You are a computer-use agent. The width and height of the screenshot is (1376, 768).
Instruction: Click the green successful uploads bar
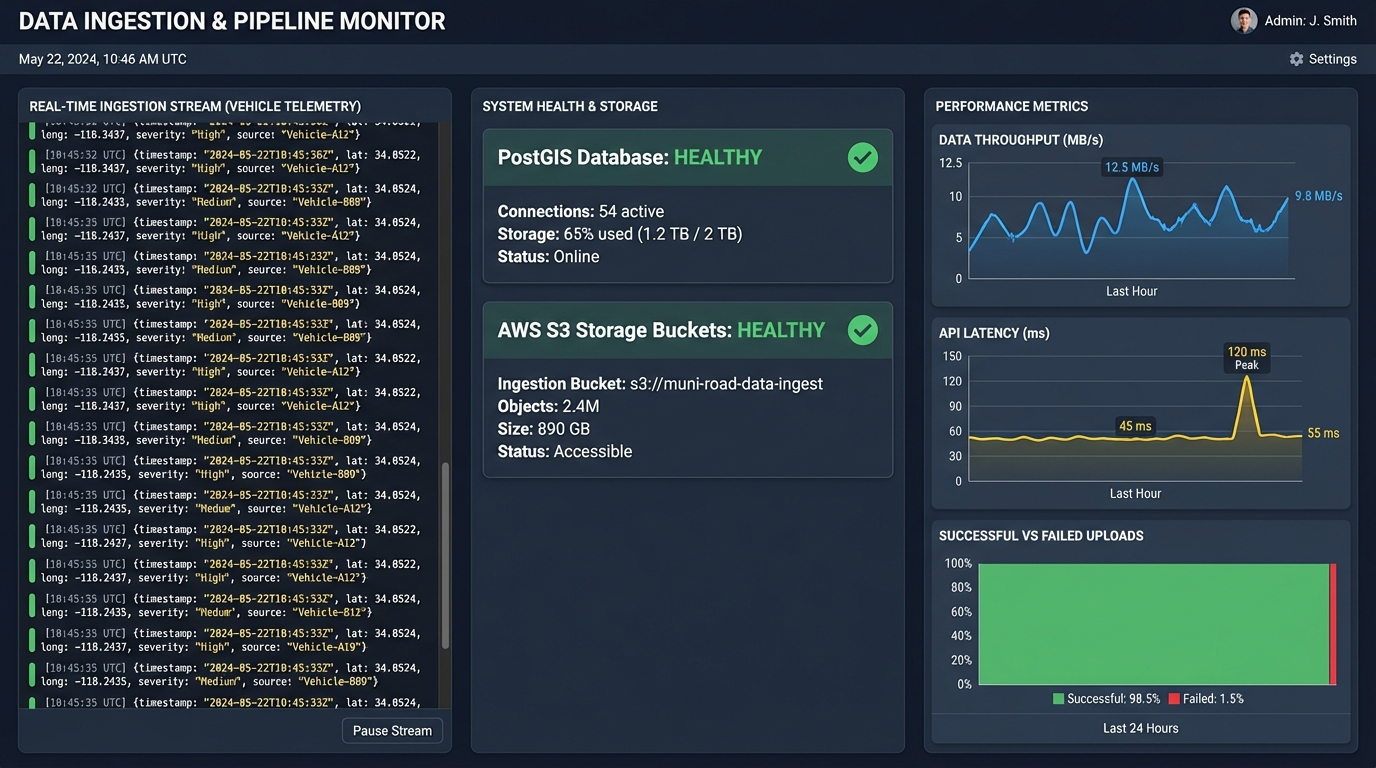tap(1153, 624)
